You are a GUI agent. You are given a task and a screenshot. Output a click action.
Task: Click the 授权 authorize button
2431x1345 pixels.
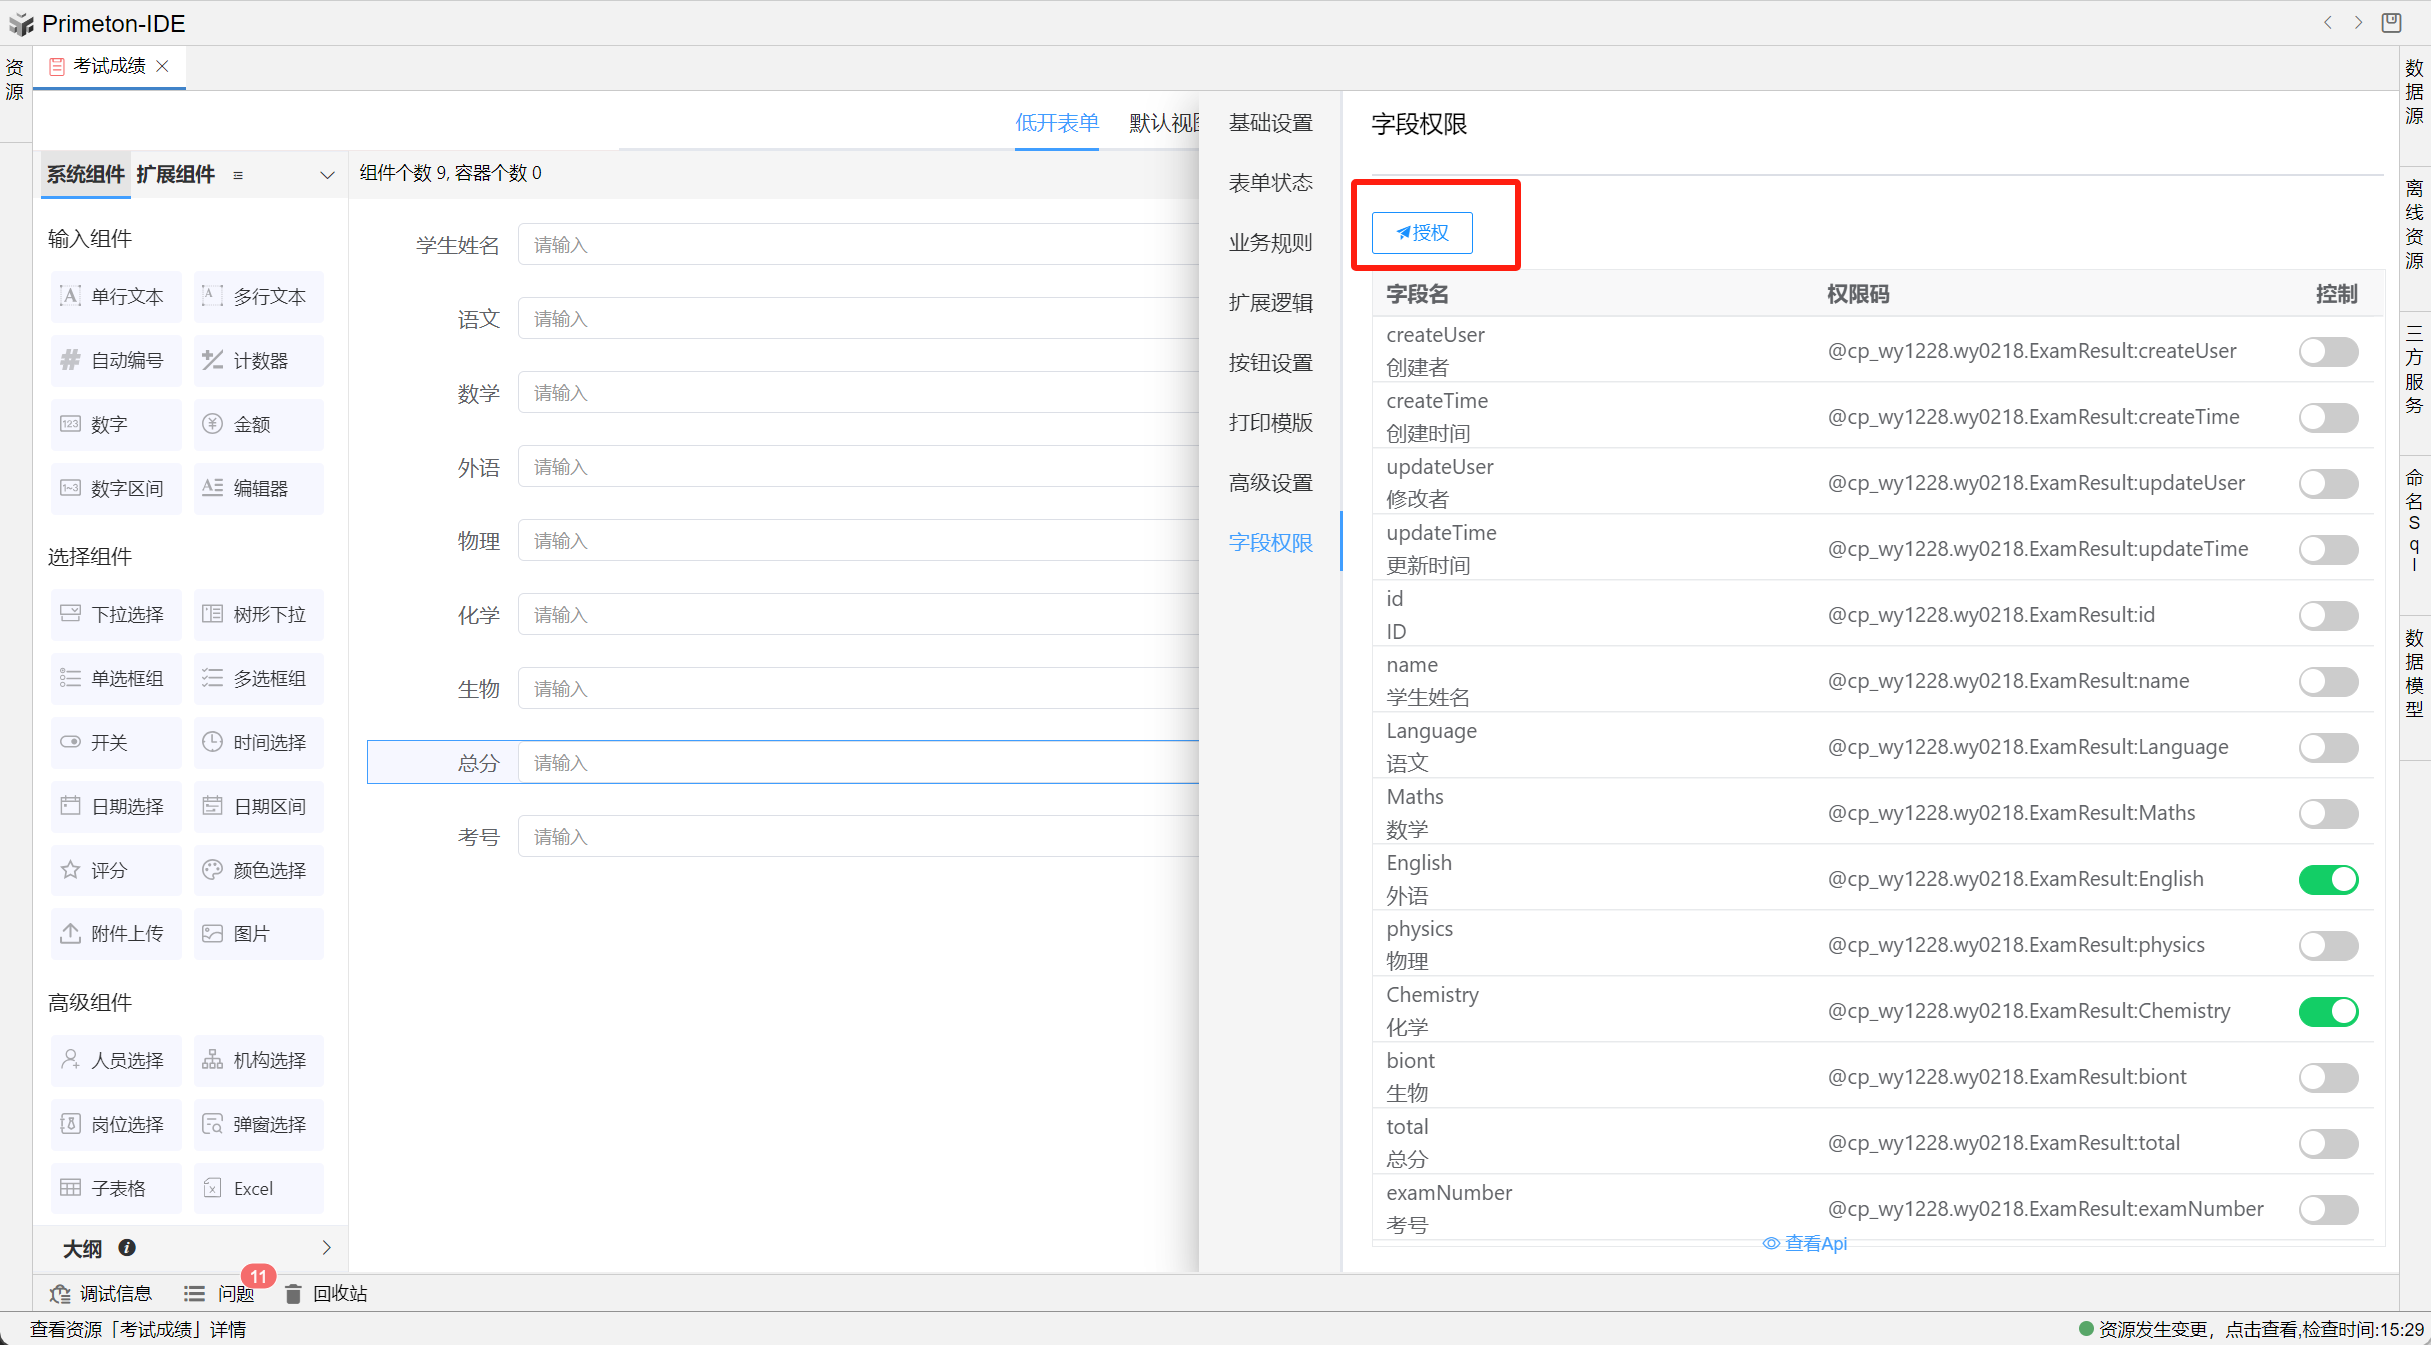point(1421,233)
